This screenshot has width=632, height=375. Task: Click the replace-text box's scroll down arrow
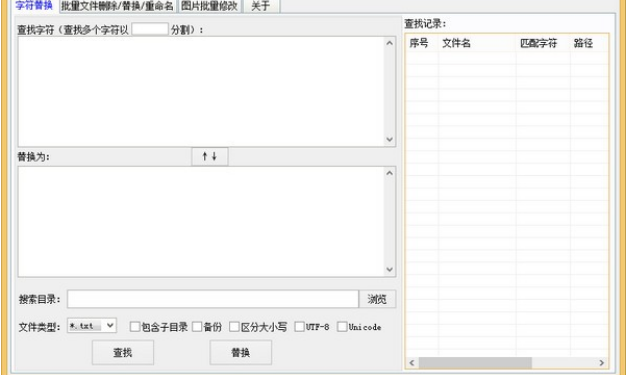tap(389, 269)
